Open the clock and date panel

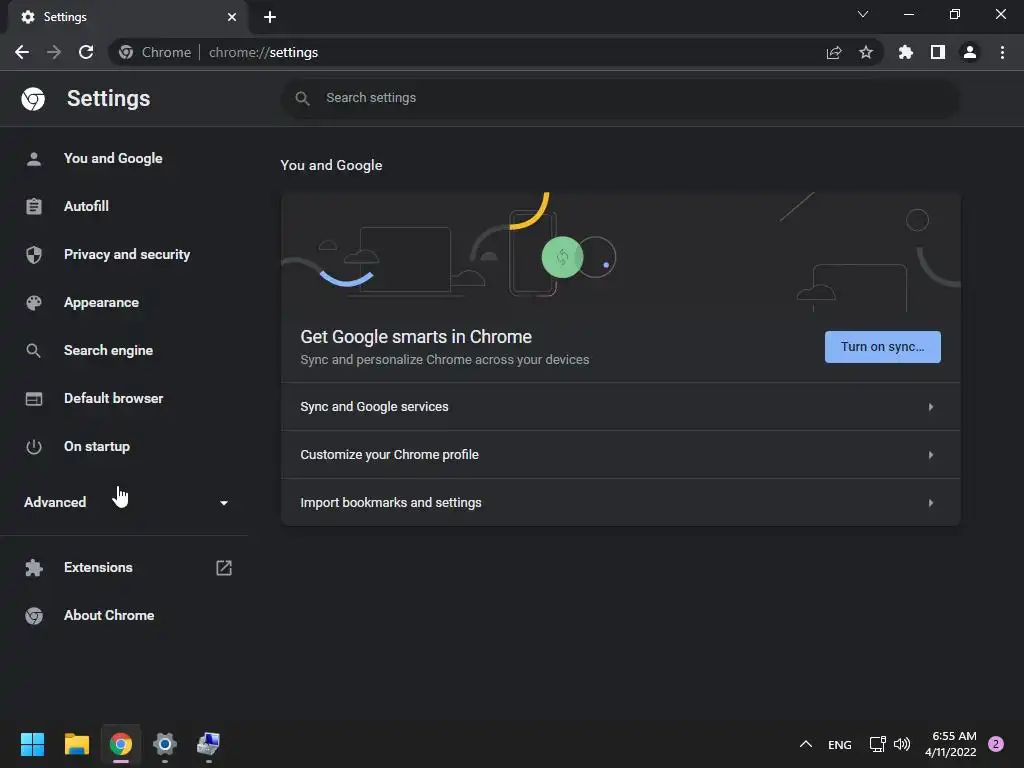point(951,744)
